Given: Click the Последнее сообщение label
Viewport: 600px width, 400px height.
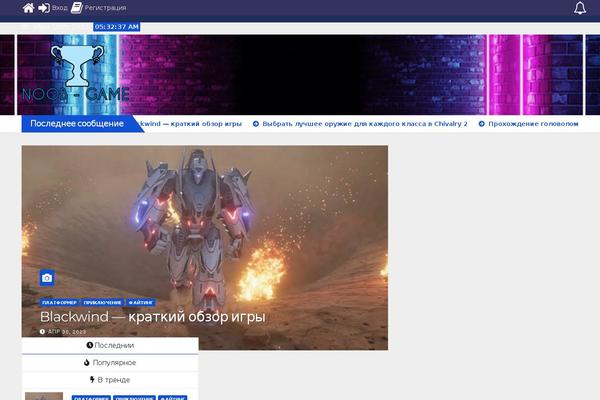Looking at the screenshot, I should [x=77, y=124].
